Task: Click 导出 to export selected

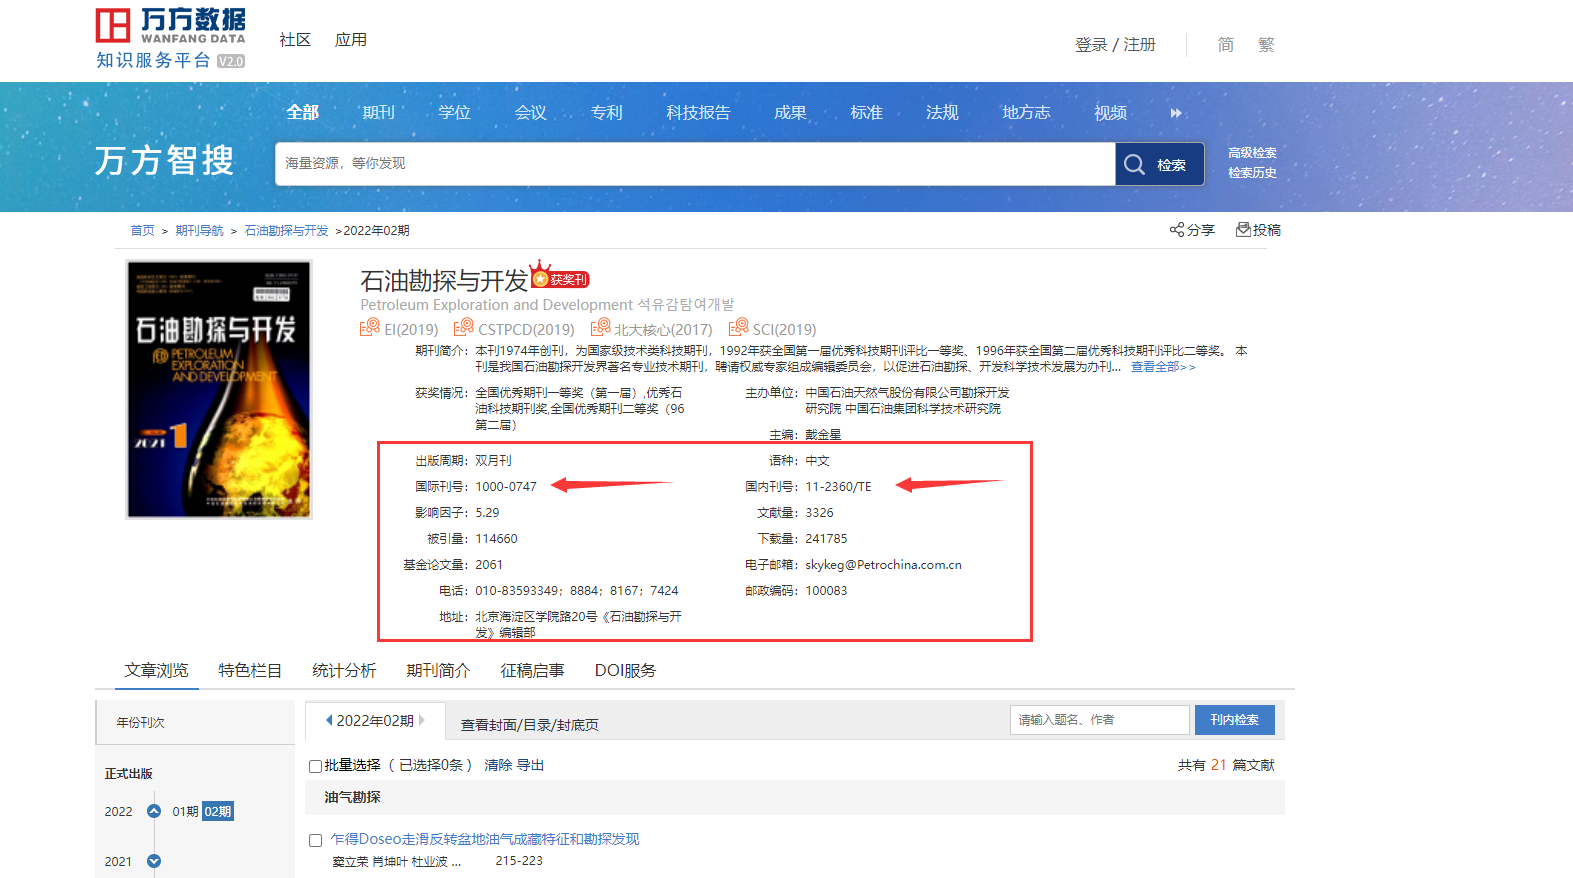Action: pyautogui.click(x=530, y=765)
